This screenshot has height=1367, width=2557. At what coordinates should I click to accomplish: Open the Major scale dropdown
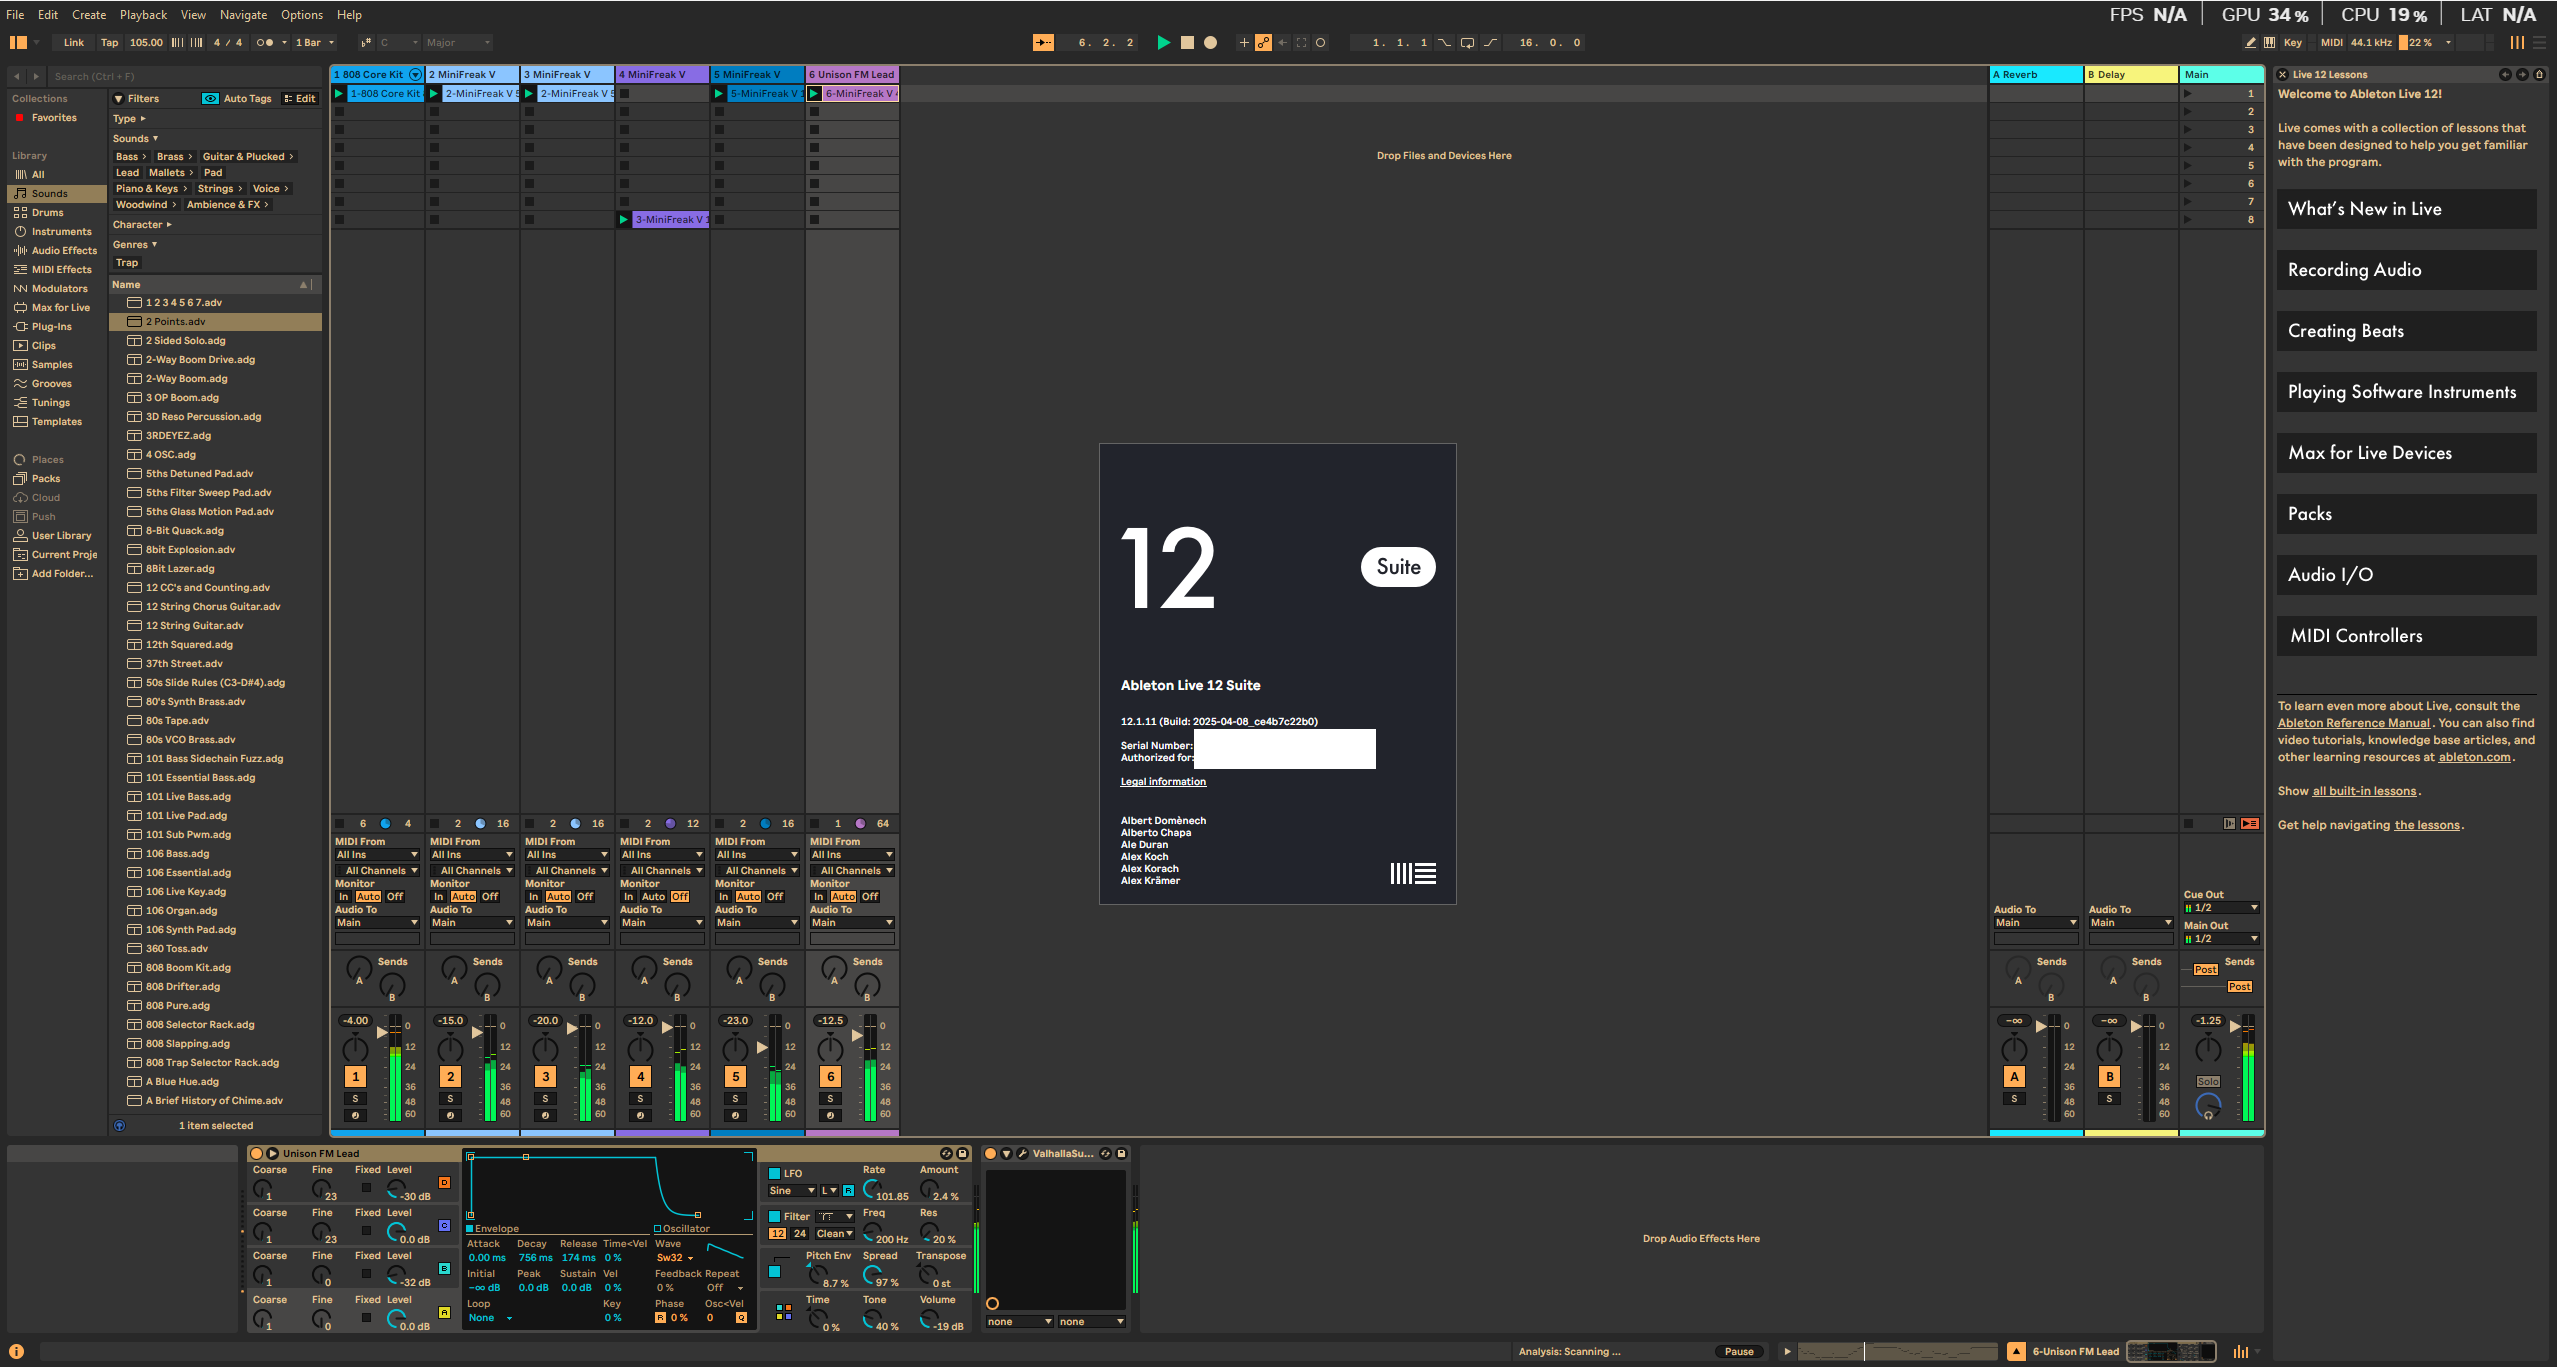(x=457, y=43)
